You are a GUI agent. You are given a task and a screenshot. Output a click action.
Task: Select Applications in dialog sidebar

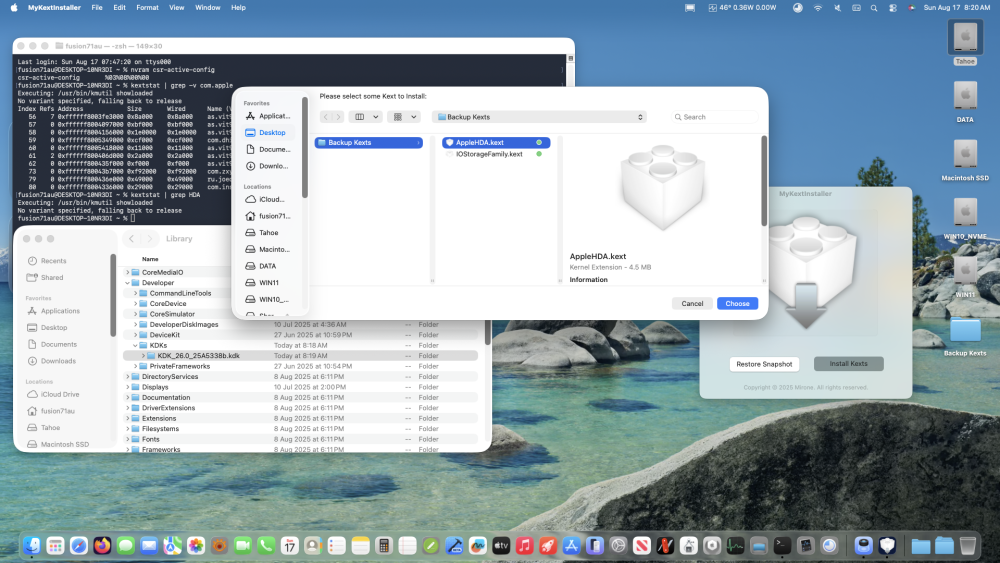pyautogui.click(x=268, y=116)
